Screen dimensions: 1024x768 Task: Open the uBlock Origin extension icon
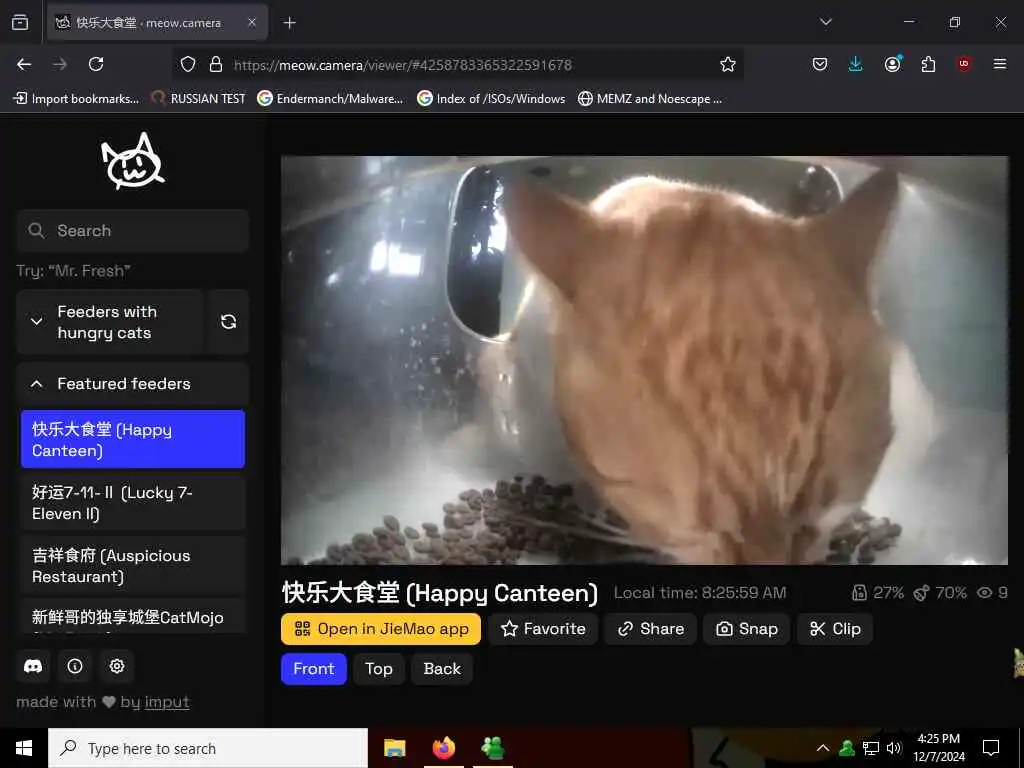click(964, 64)
